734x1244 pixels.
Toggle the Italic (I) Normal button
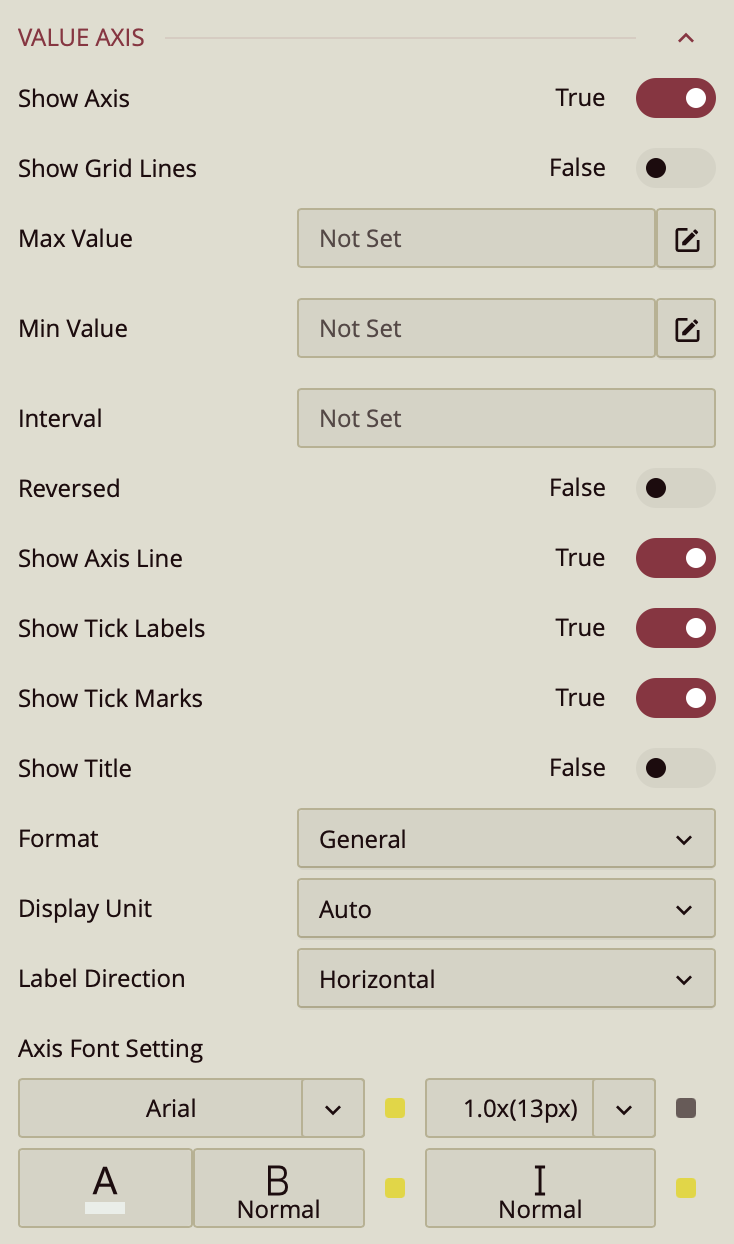[540, 1188]
